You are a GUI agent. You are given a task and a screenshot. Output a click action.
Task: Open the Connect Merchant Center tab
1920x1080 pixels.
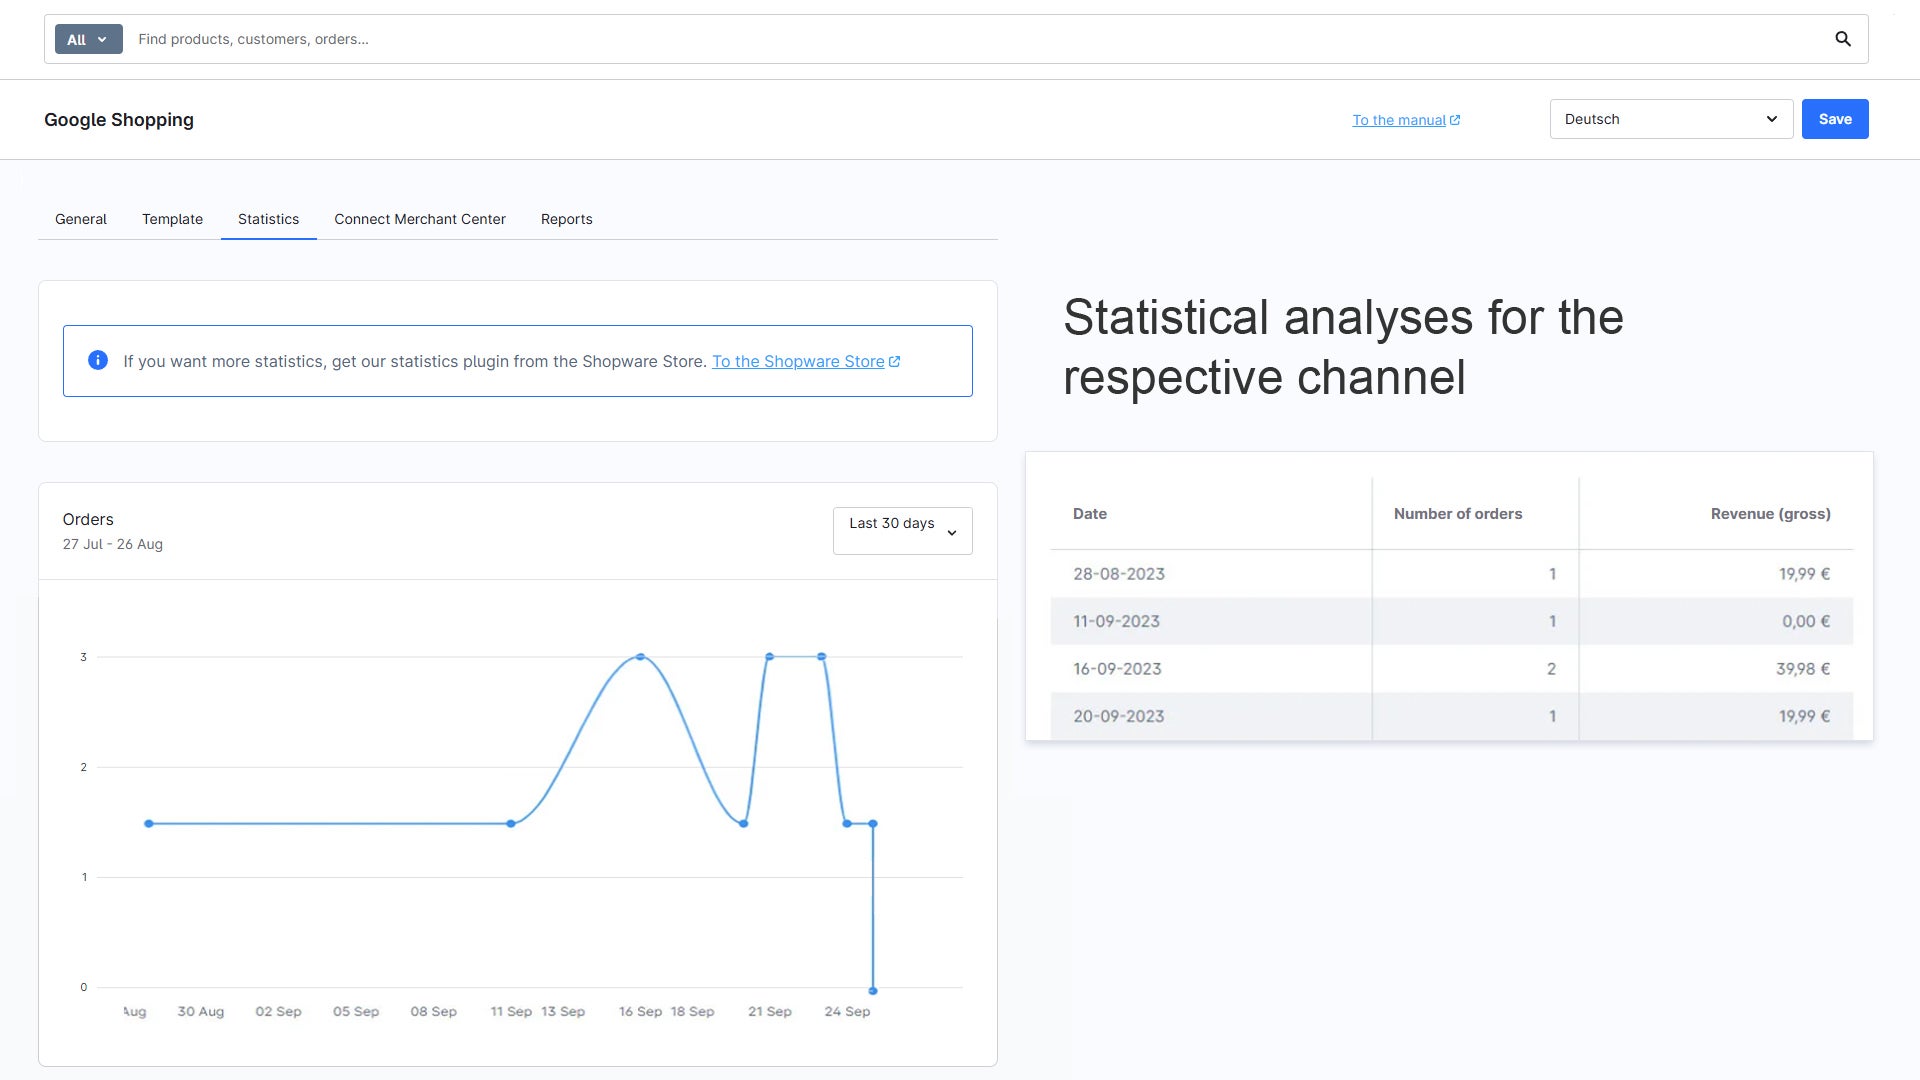(x=420, y=219)
